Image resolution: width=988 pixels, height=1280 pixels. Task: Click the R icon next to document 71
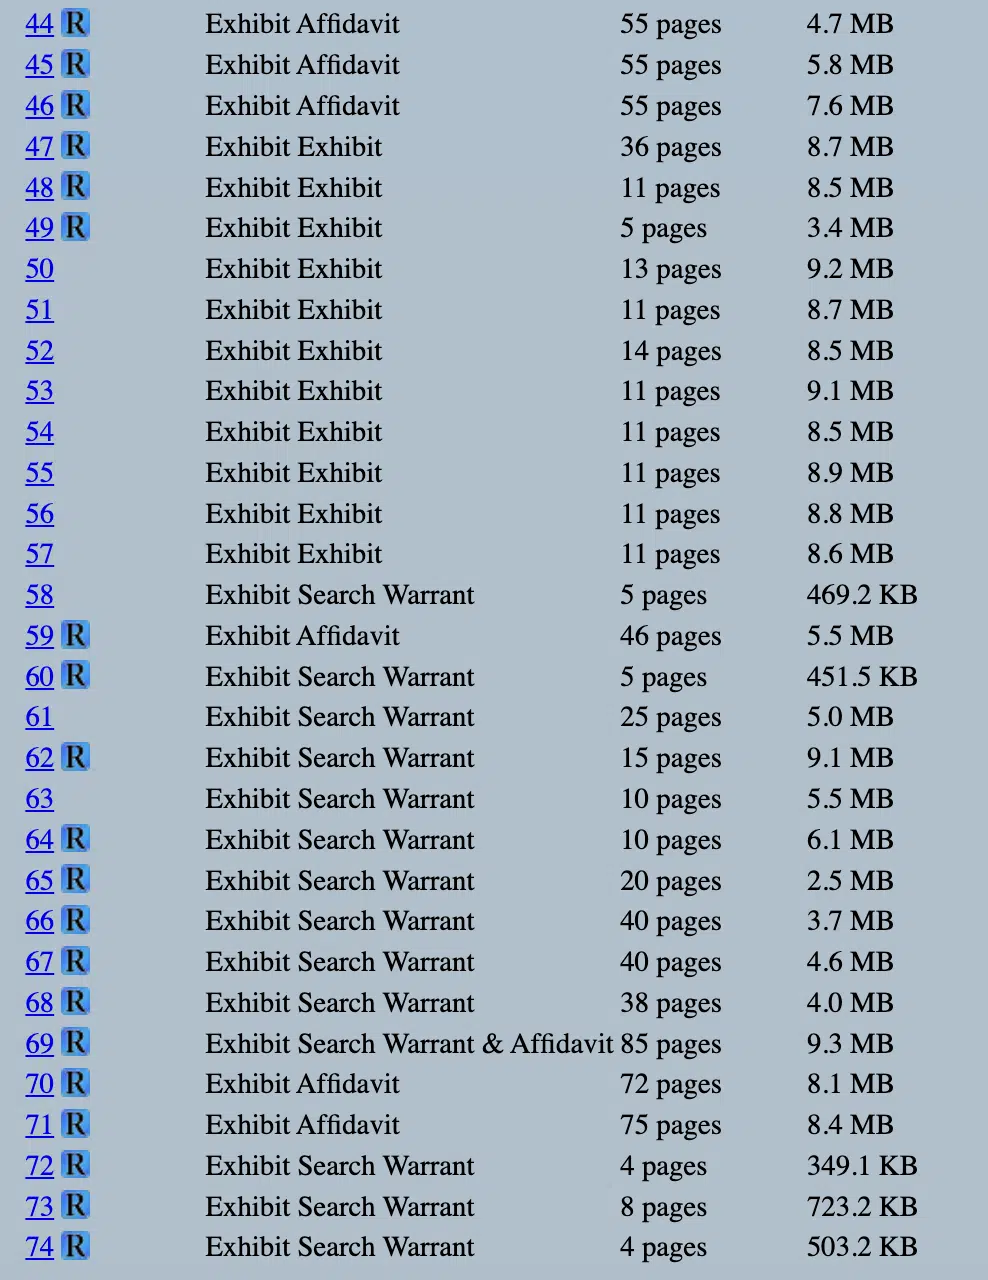coord(76,1124)
